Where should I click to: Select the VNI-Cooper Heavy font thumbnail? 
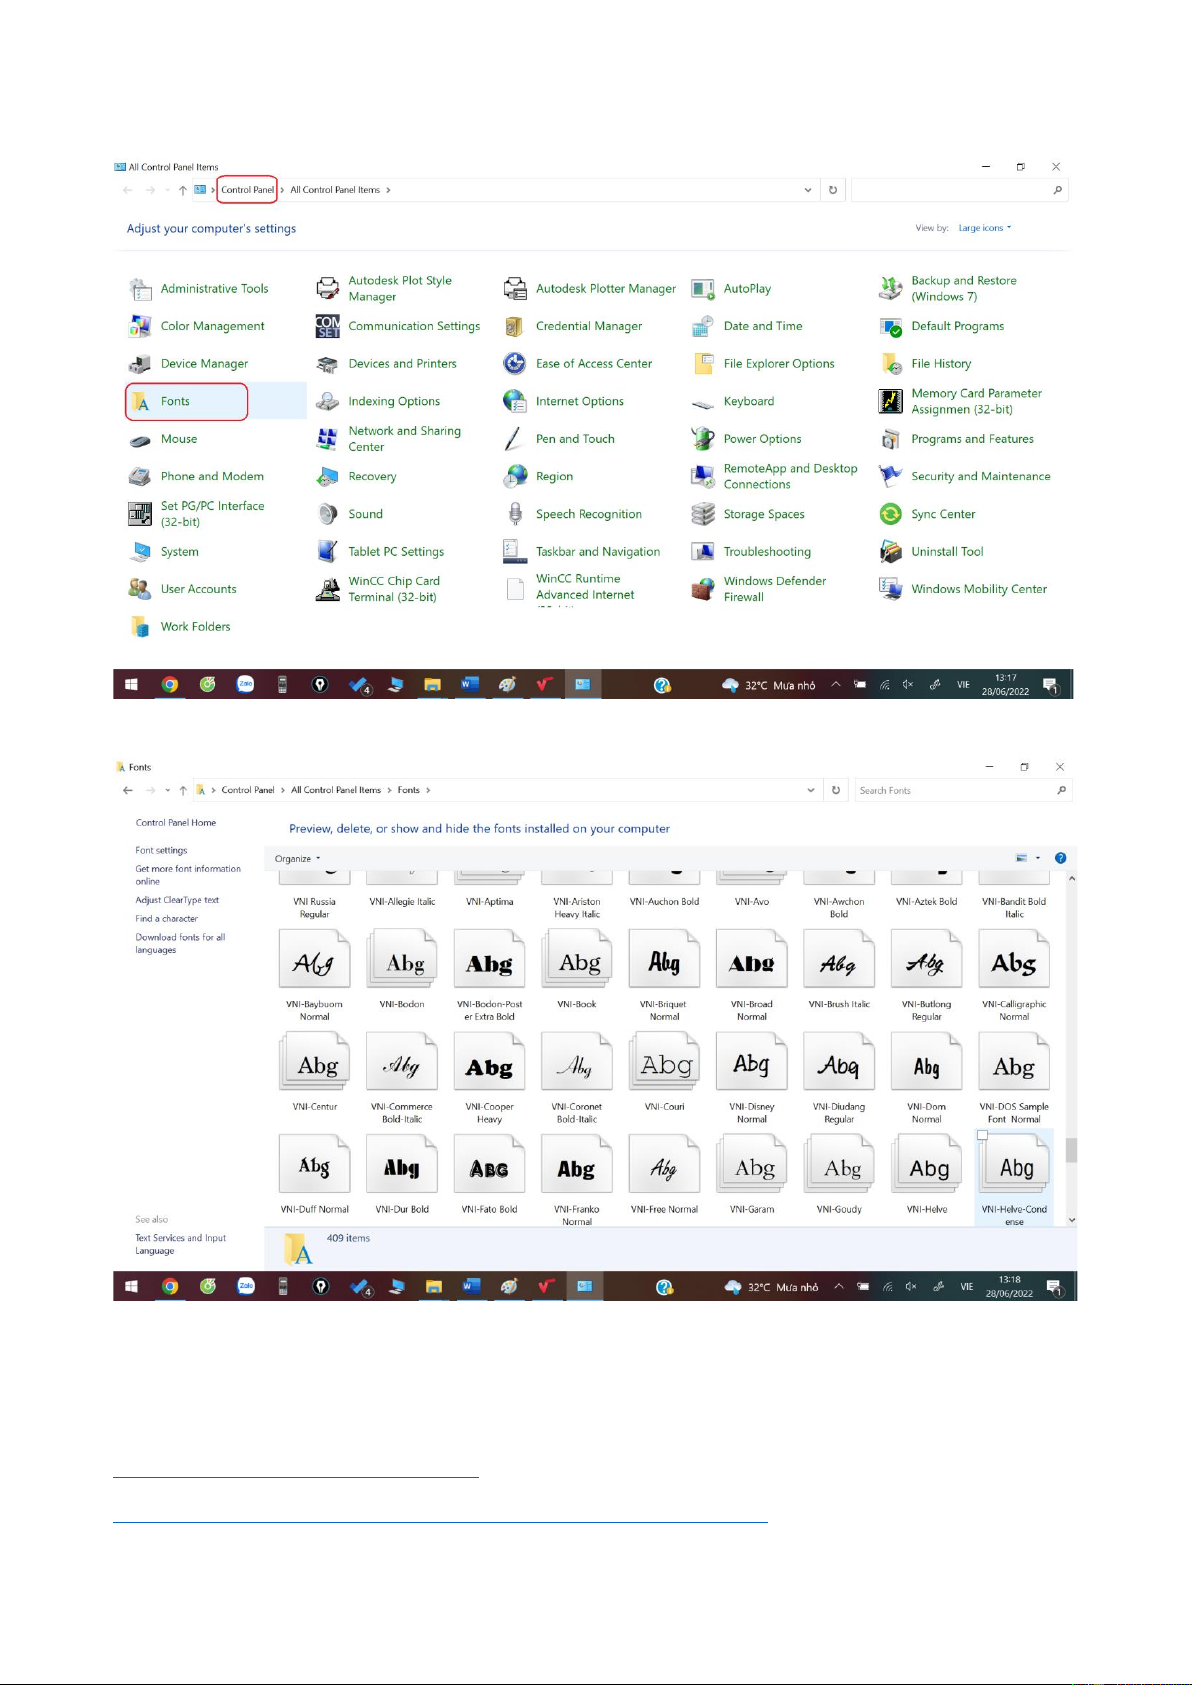tap(489, 1068)
